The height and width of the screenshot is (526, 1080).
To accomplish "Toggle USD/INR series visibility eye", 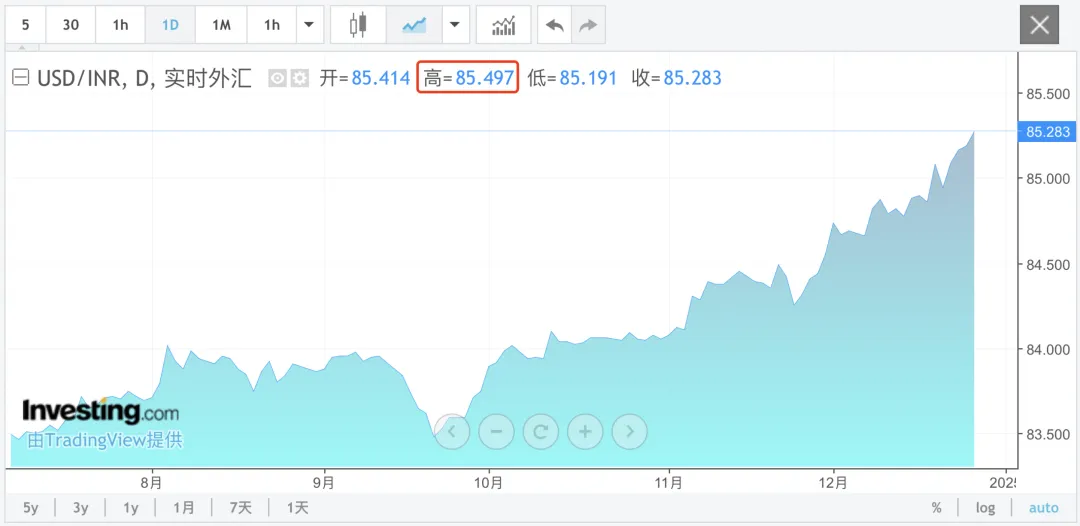I will click(x=278, y=78).
